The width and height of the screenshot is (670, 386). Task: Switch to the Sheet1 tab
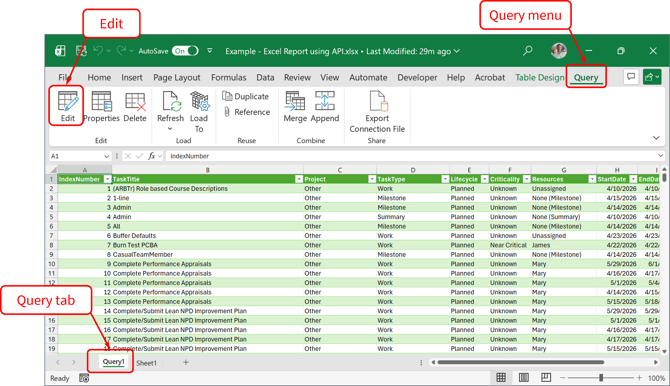tap(147, 363)
